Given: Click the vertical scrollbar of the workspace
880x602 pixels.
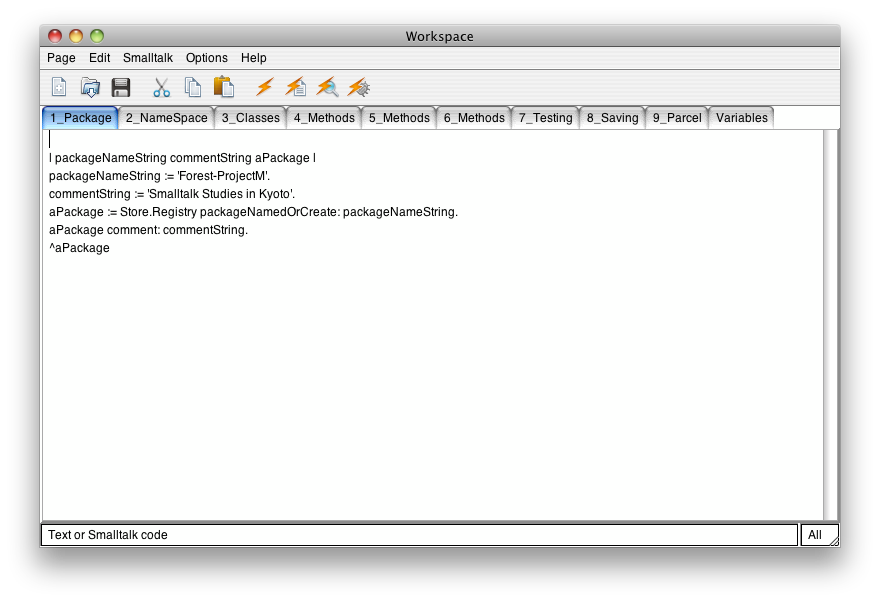Looking at the screenshot, I should 831,325.
